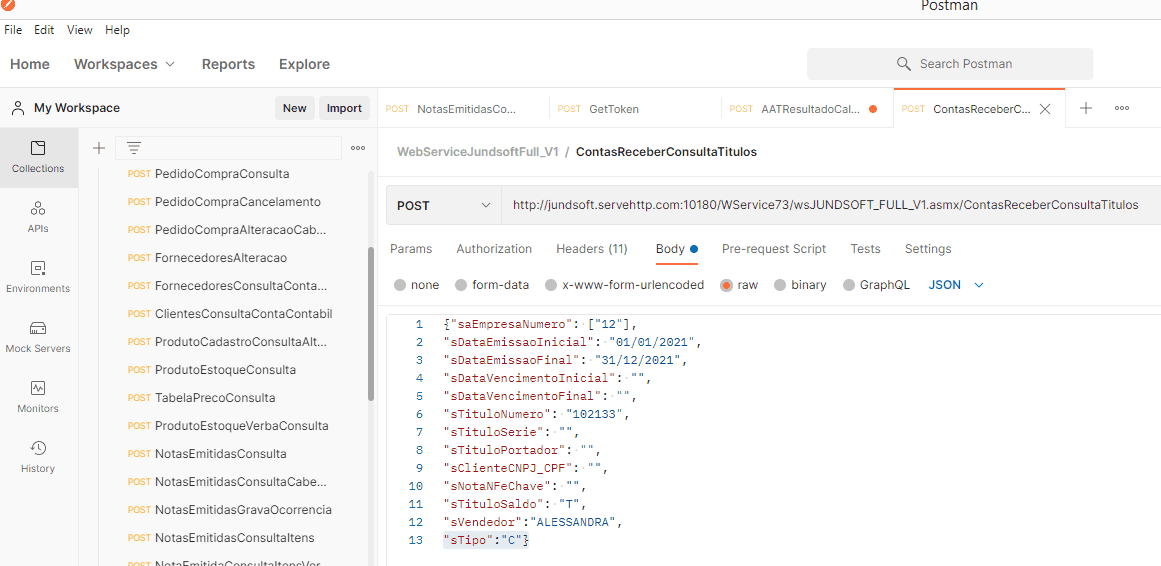This screenshot has width=1161, height=566.
Task: Expand the Workspaces dropdown menu
Action: click(x=124, y=64)
